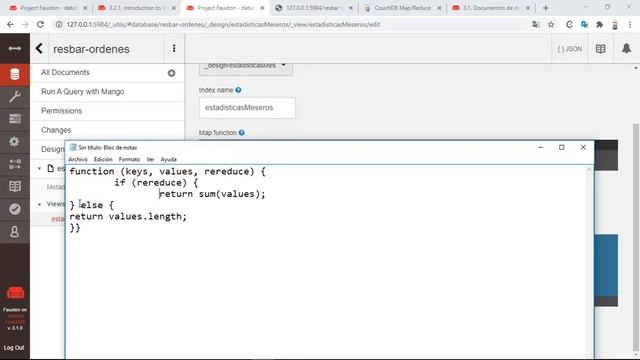Switch to 127.0.0.1:5984/resbar browser tab
Viewport: 640px width, 360px height.
pyautogui.click(x=314, y=8)
